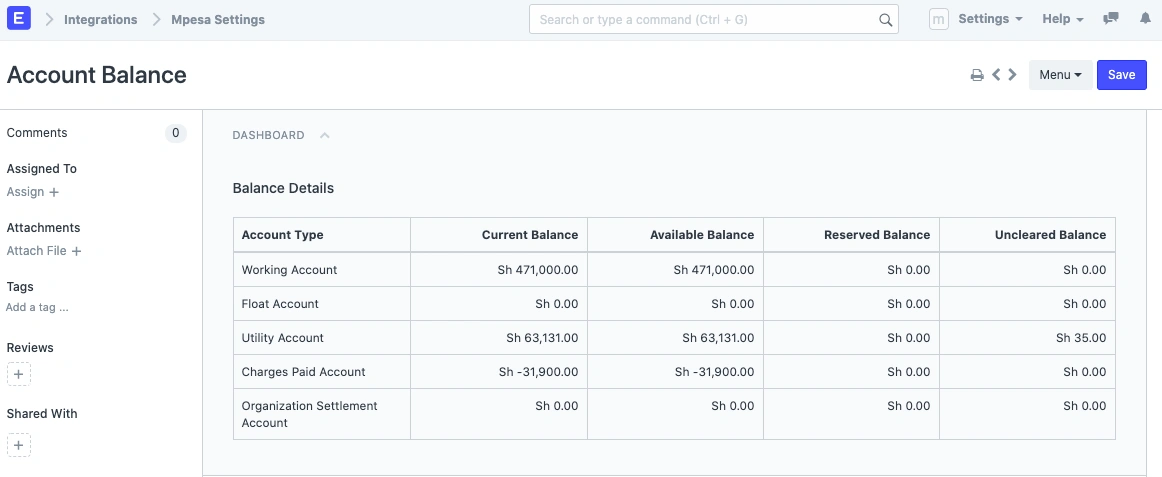The width and height of the screenshot is (1162, 477).
Task: Click the print icon
Action: (977, 75)
